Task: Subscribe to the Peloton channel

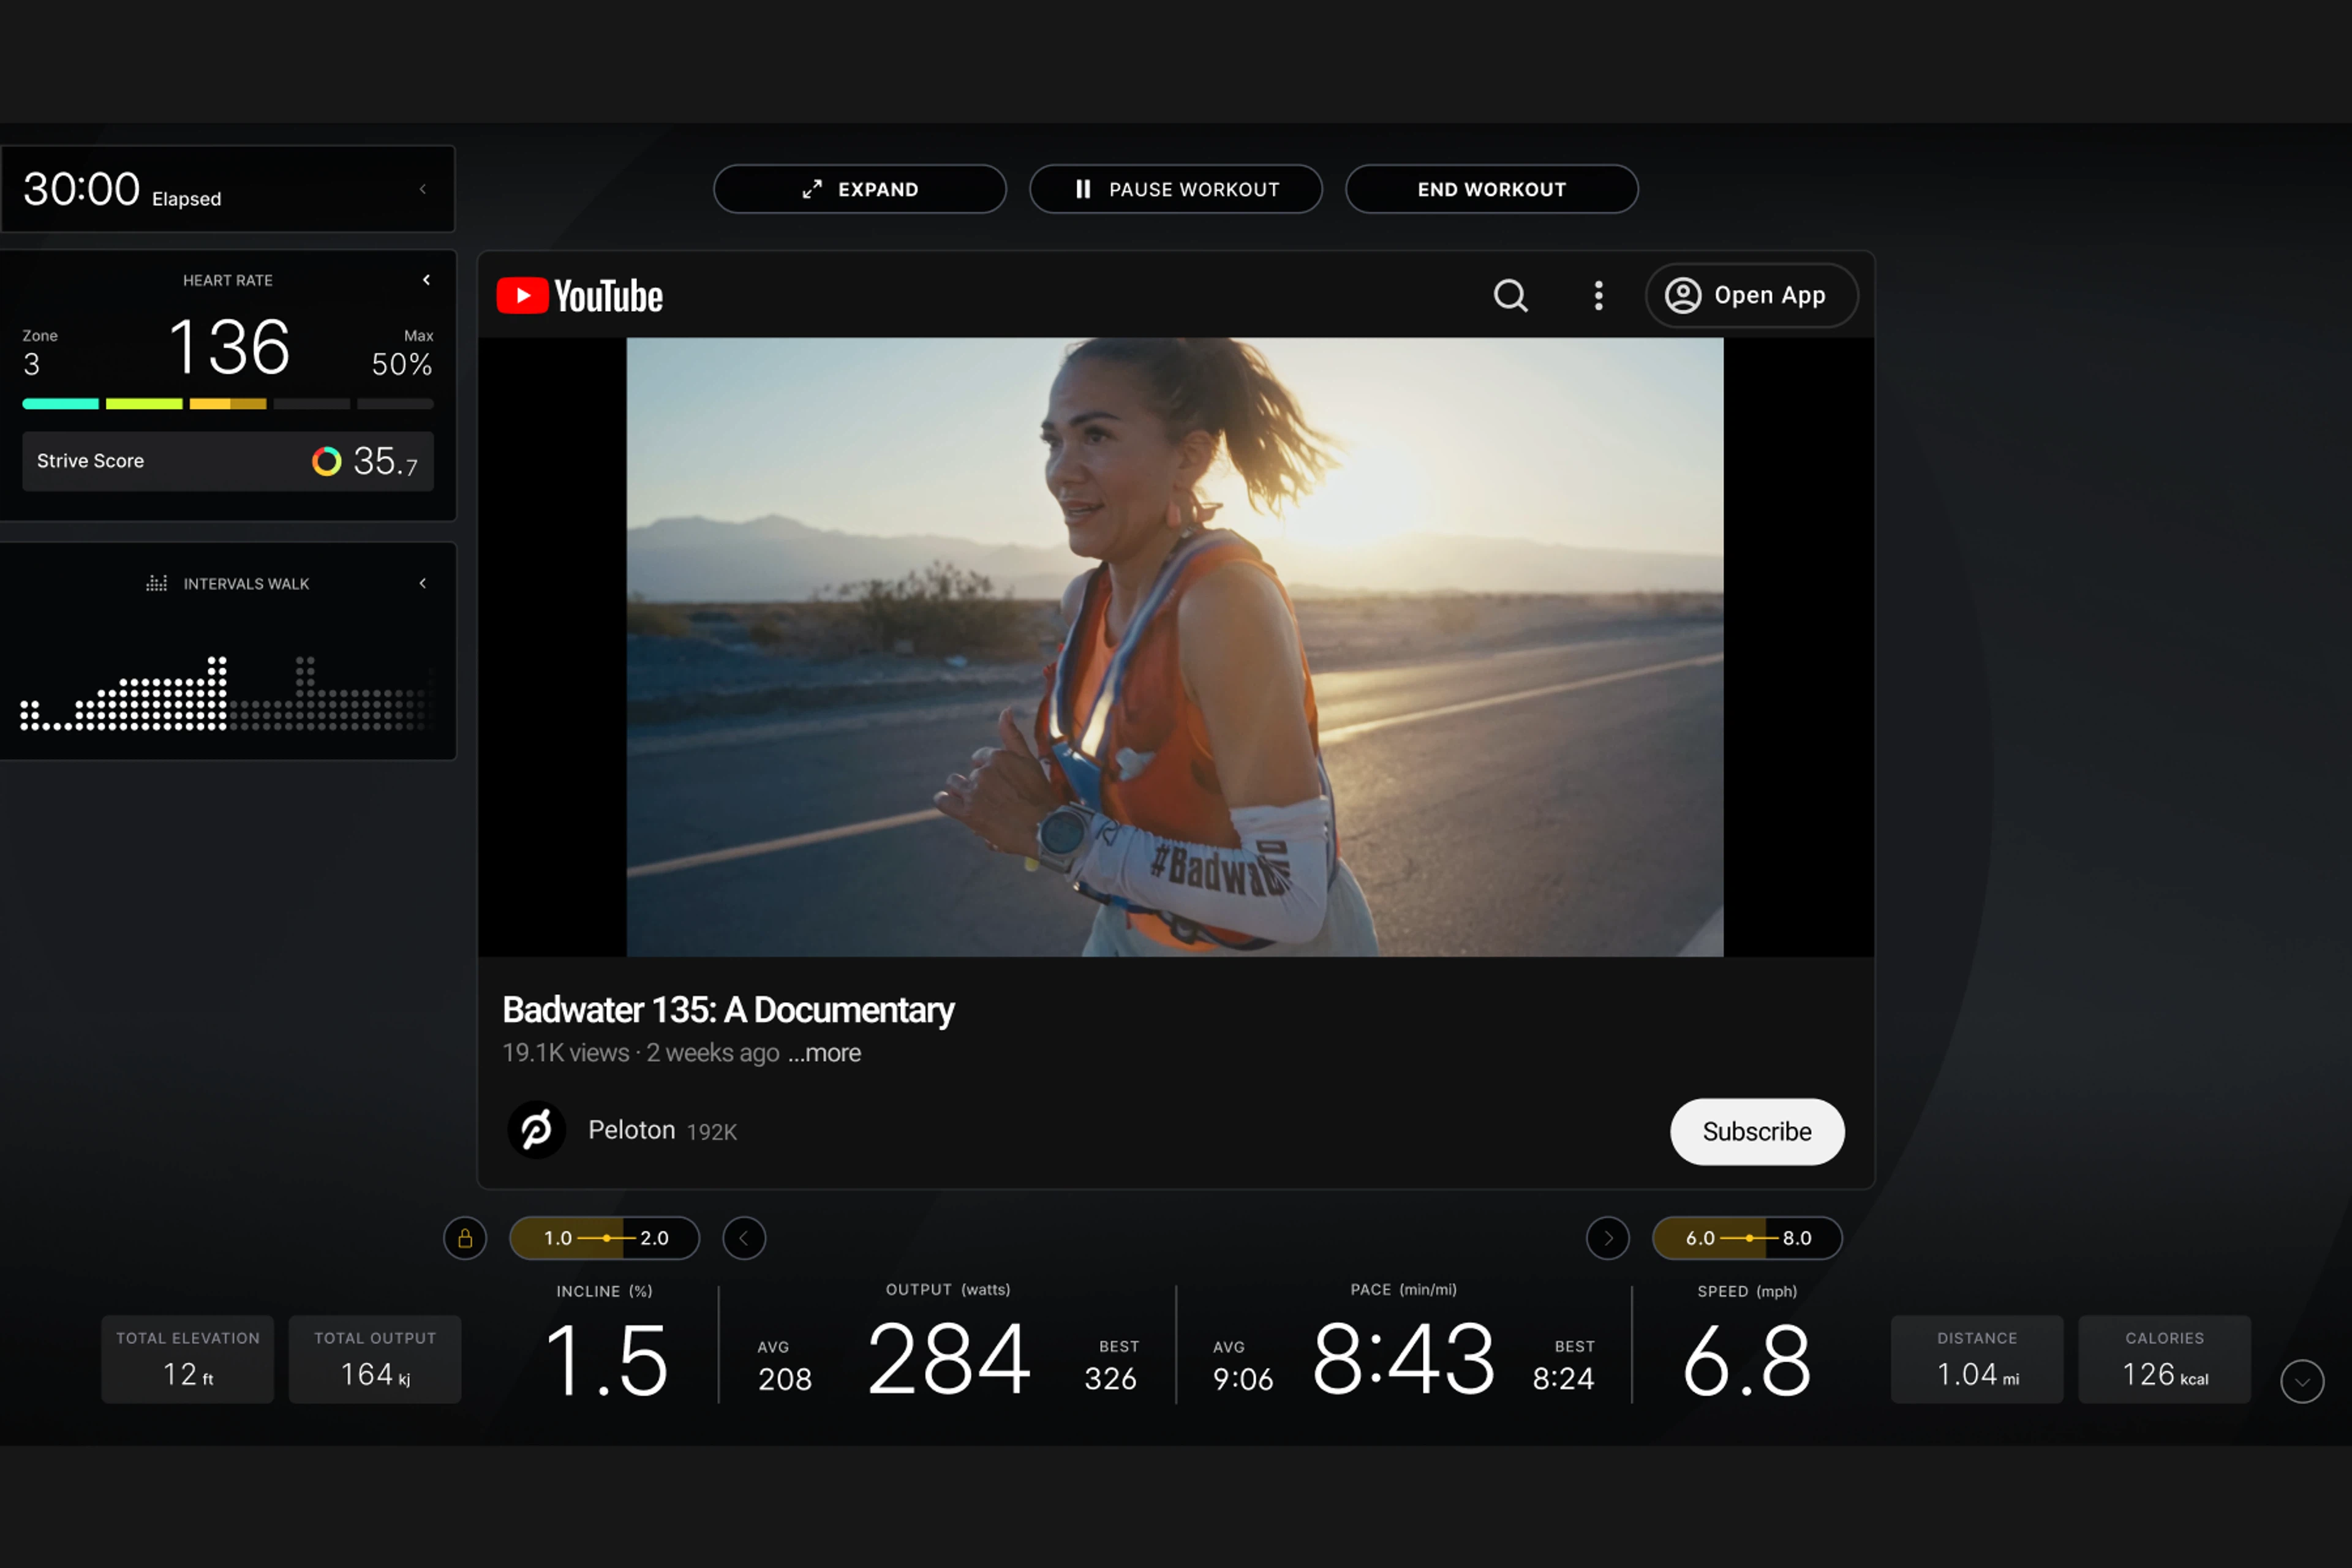Action: click(x=1756, y=1131)
